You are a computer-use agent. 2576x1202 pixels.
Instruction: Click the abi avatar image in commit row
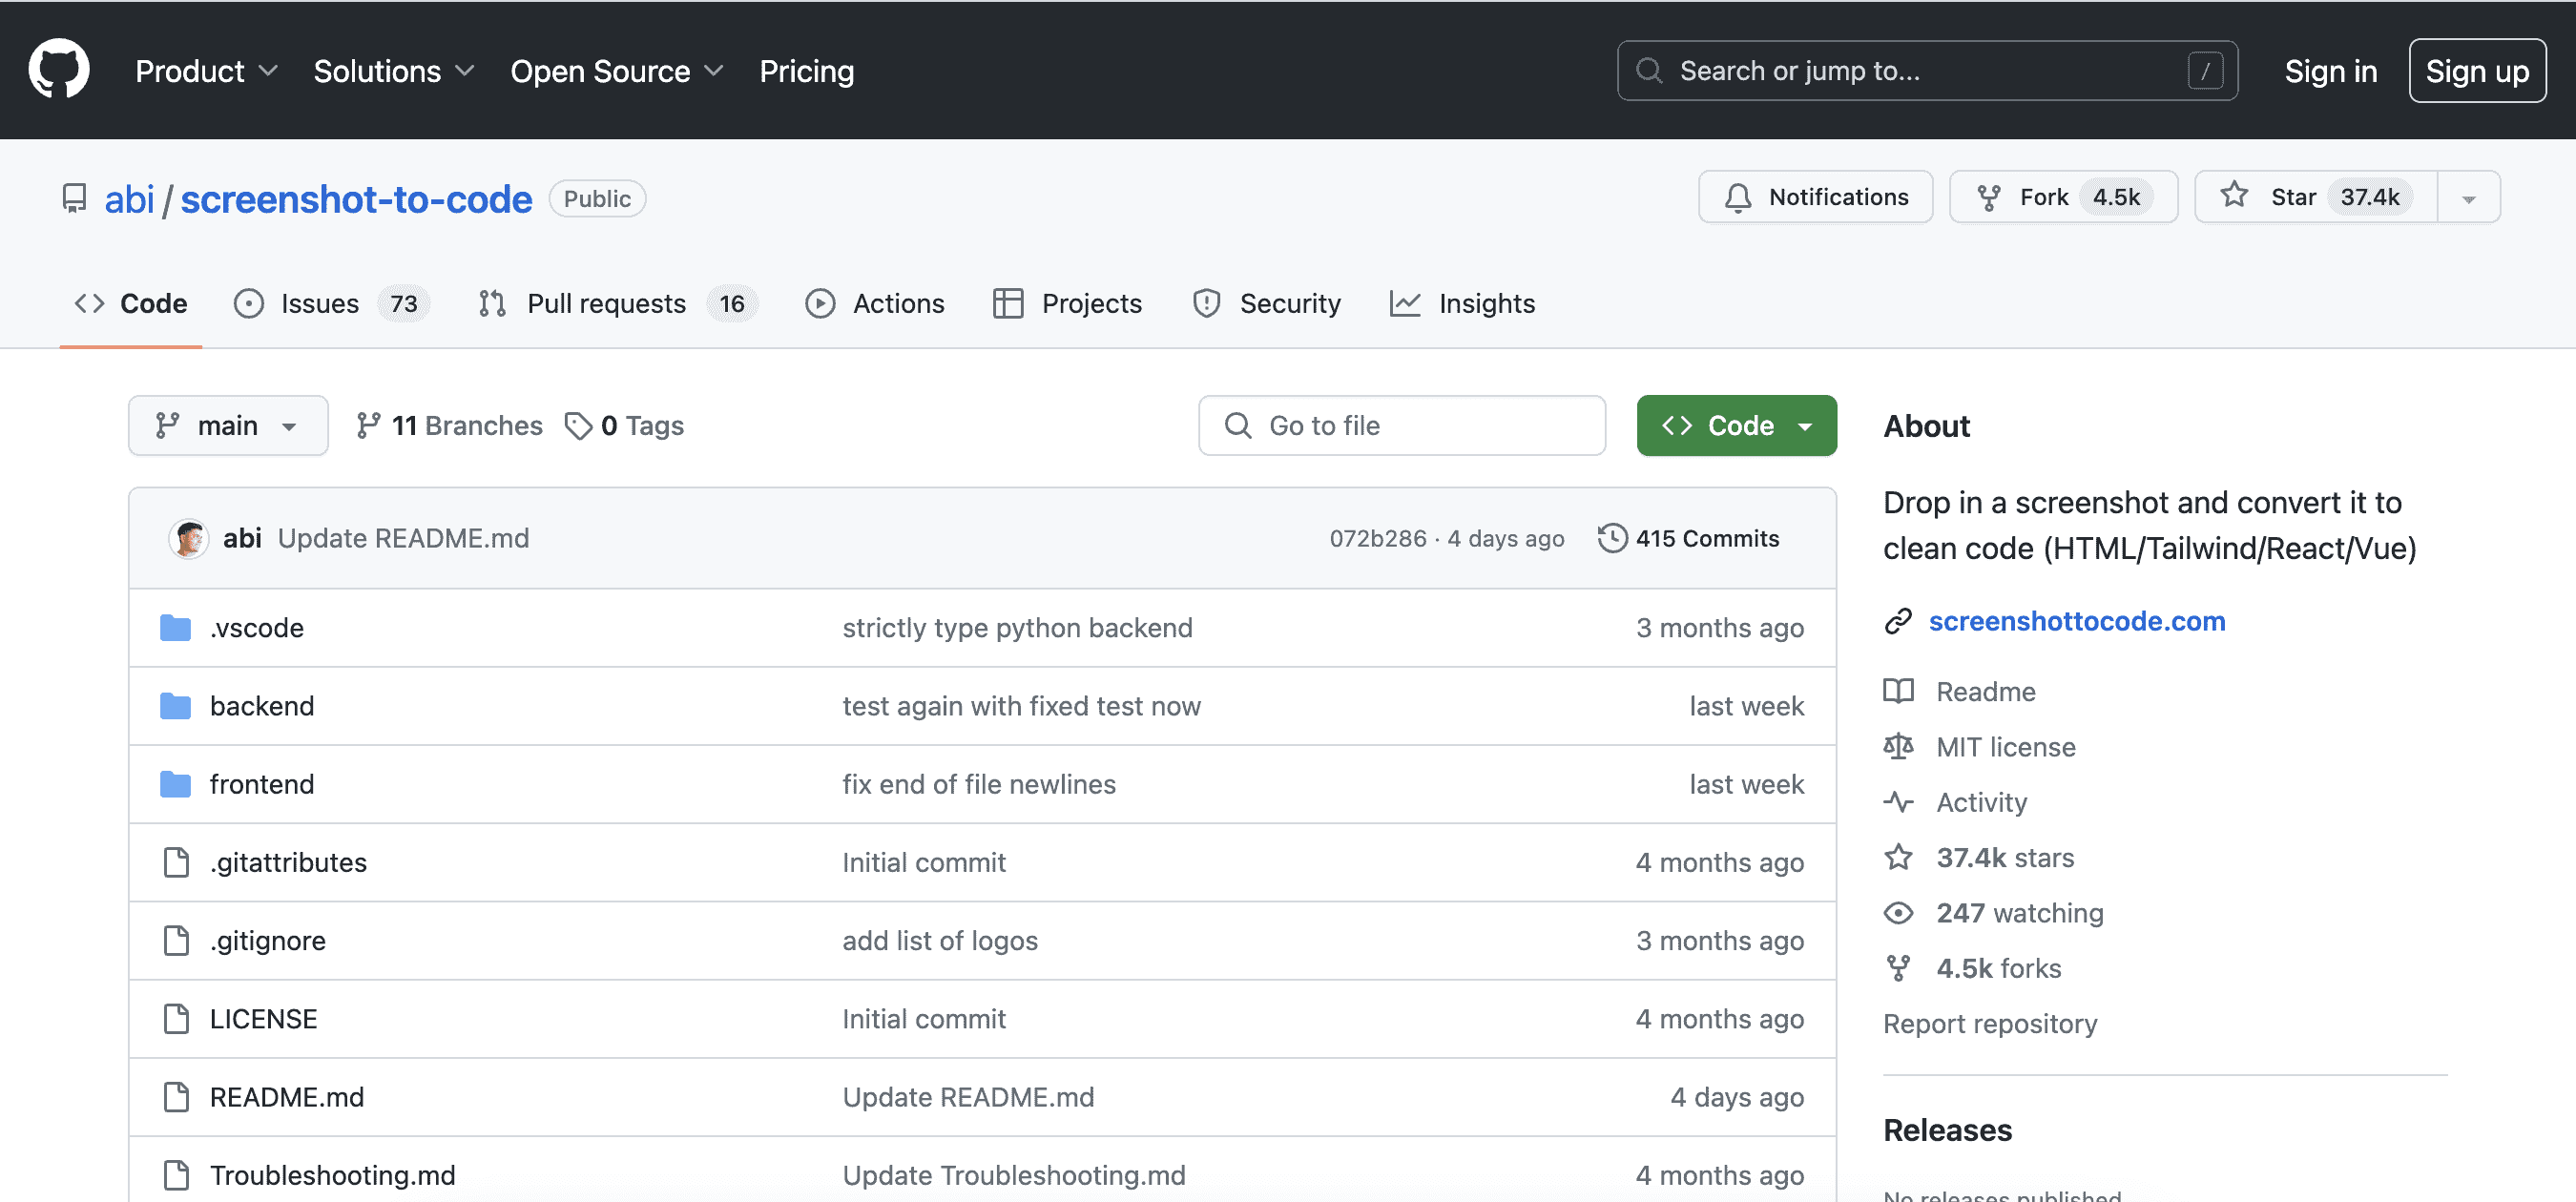(188, 538)
